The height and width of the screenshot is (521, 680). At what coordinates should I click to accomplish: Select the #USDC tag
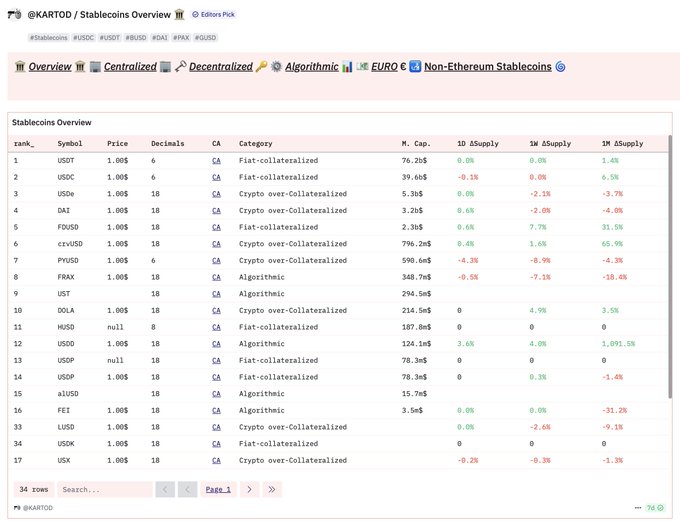coord(83,38)
